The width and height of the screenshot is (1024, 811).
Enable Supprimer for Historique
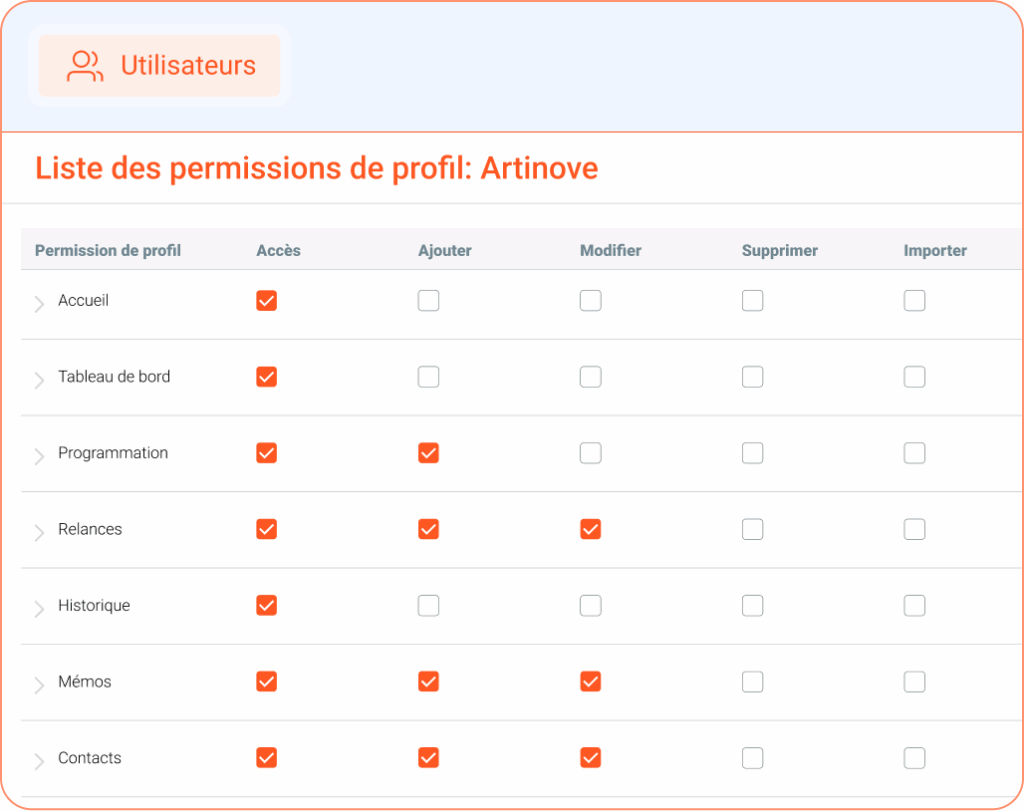point(752,605)
